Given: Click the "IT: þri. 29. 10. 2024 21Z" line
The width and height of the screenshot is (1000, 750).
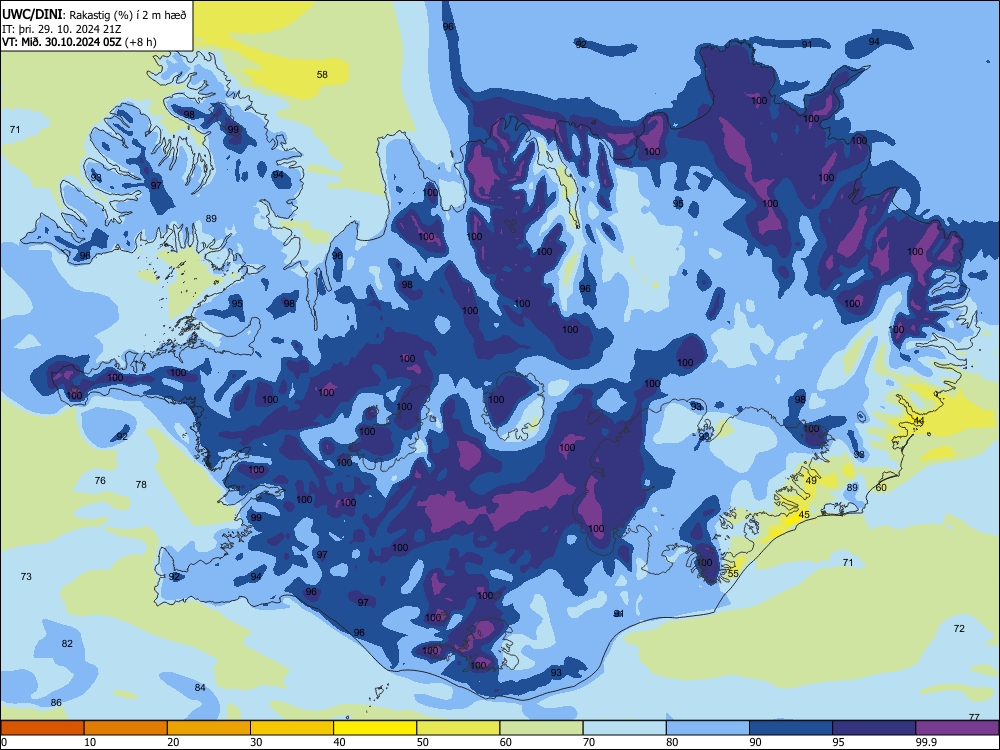Looking at the screenshot, I should (62, 29).
